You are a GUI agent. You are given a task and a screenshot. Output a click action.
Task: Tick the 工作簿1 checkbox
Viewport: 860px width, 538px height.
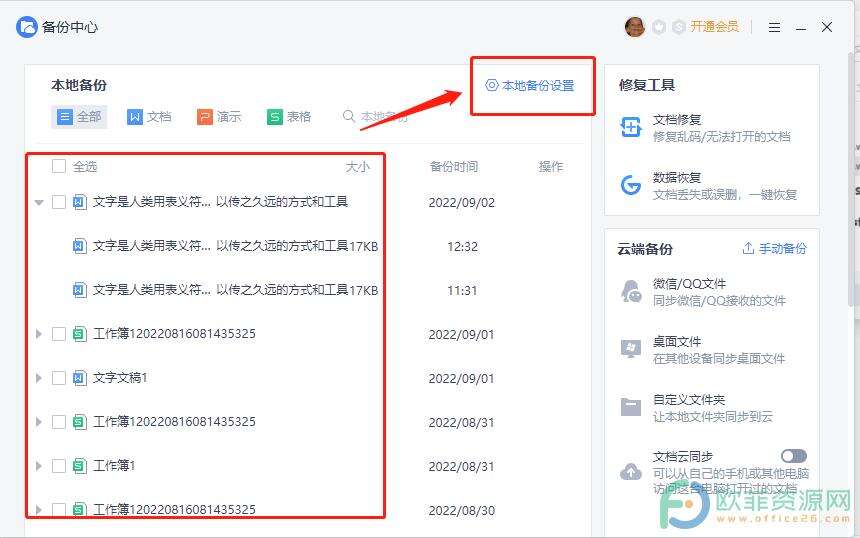click(59, 466)
